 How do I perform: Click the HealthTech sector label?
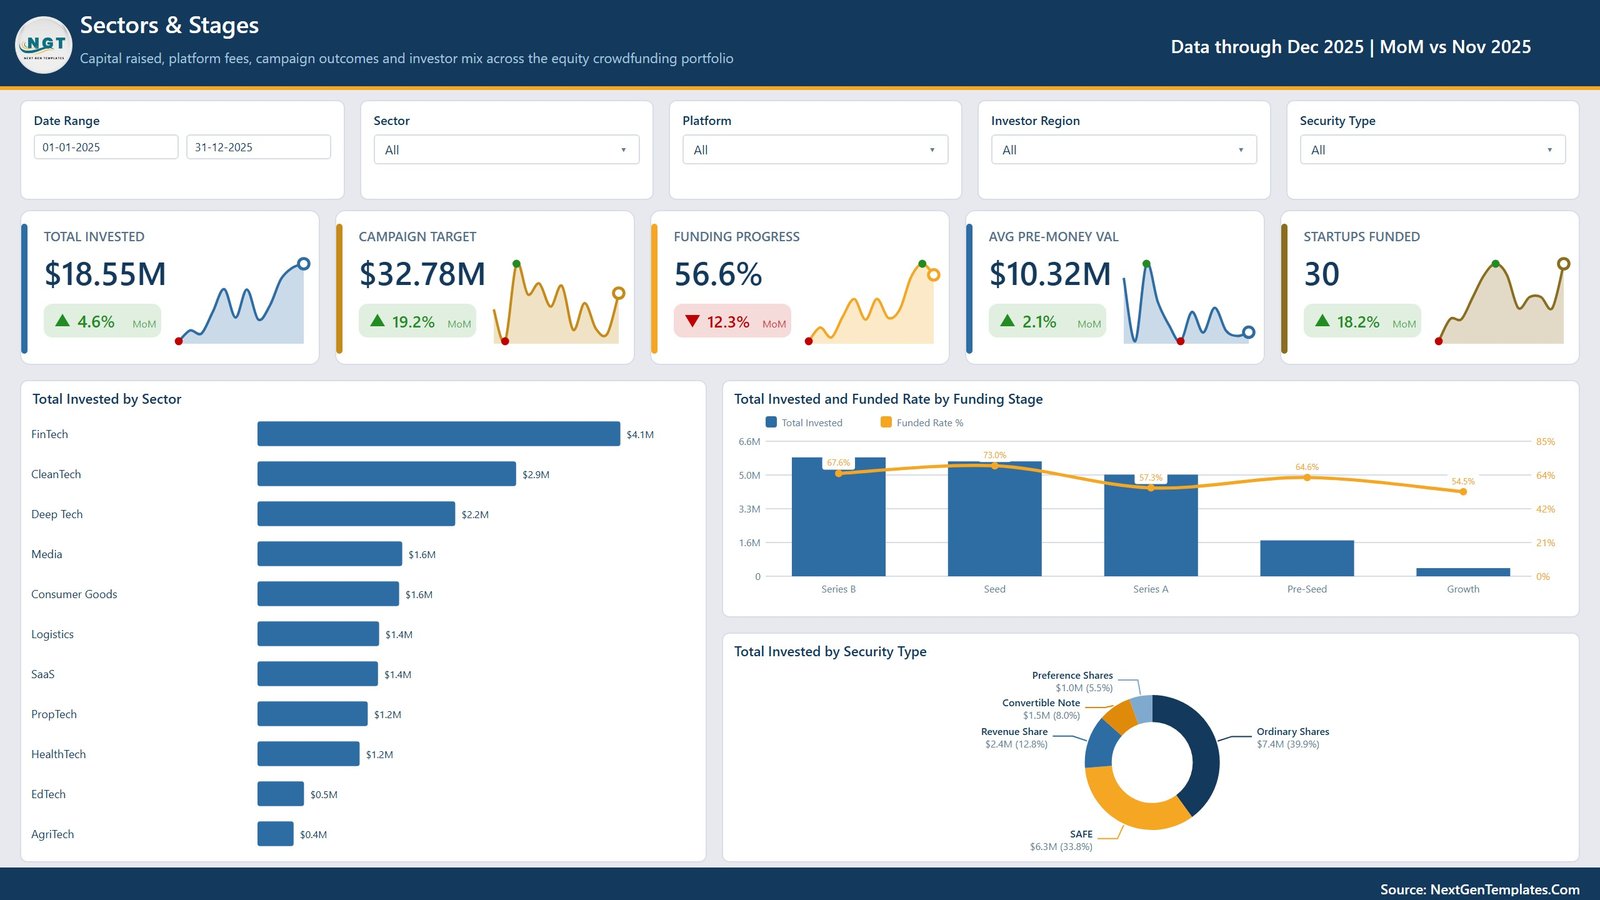point(58,754)
